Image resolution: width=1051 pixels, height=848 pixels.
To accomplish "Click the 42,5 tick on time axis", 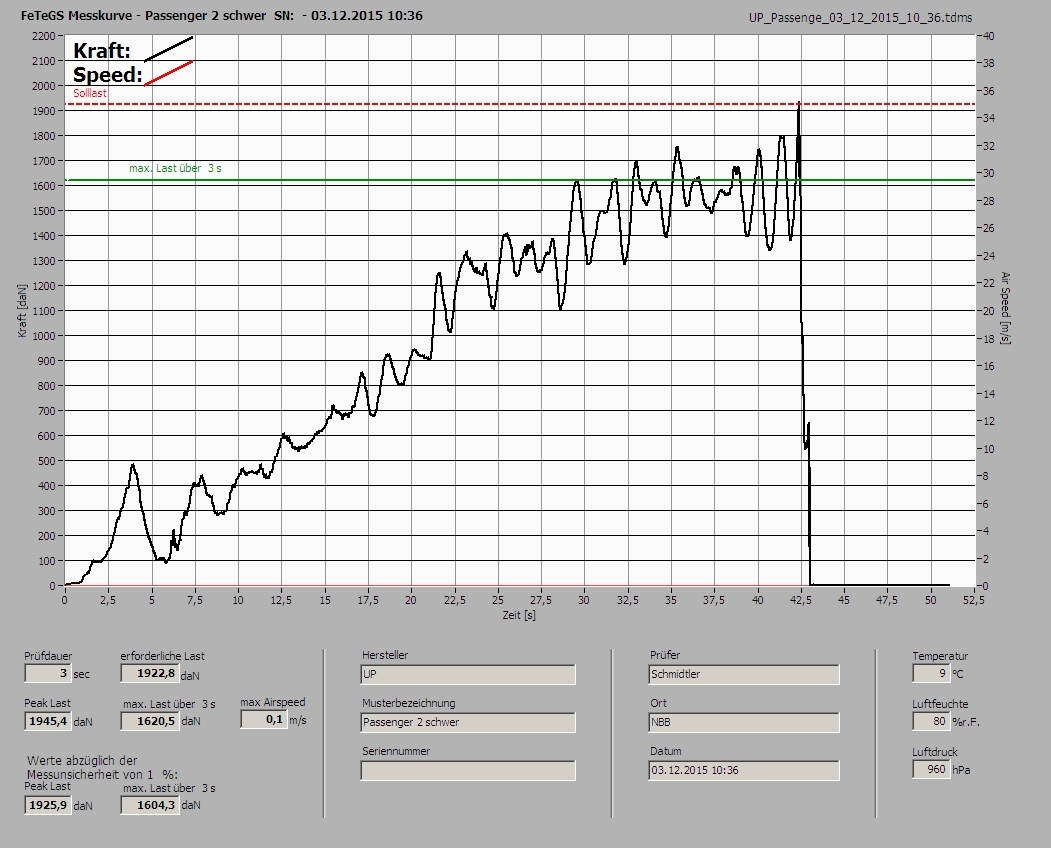I will [800, 600].
